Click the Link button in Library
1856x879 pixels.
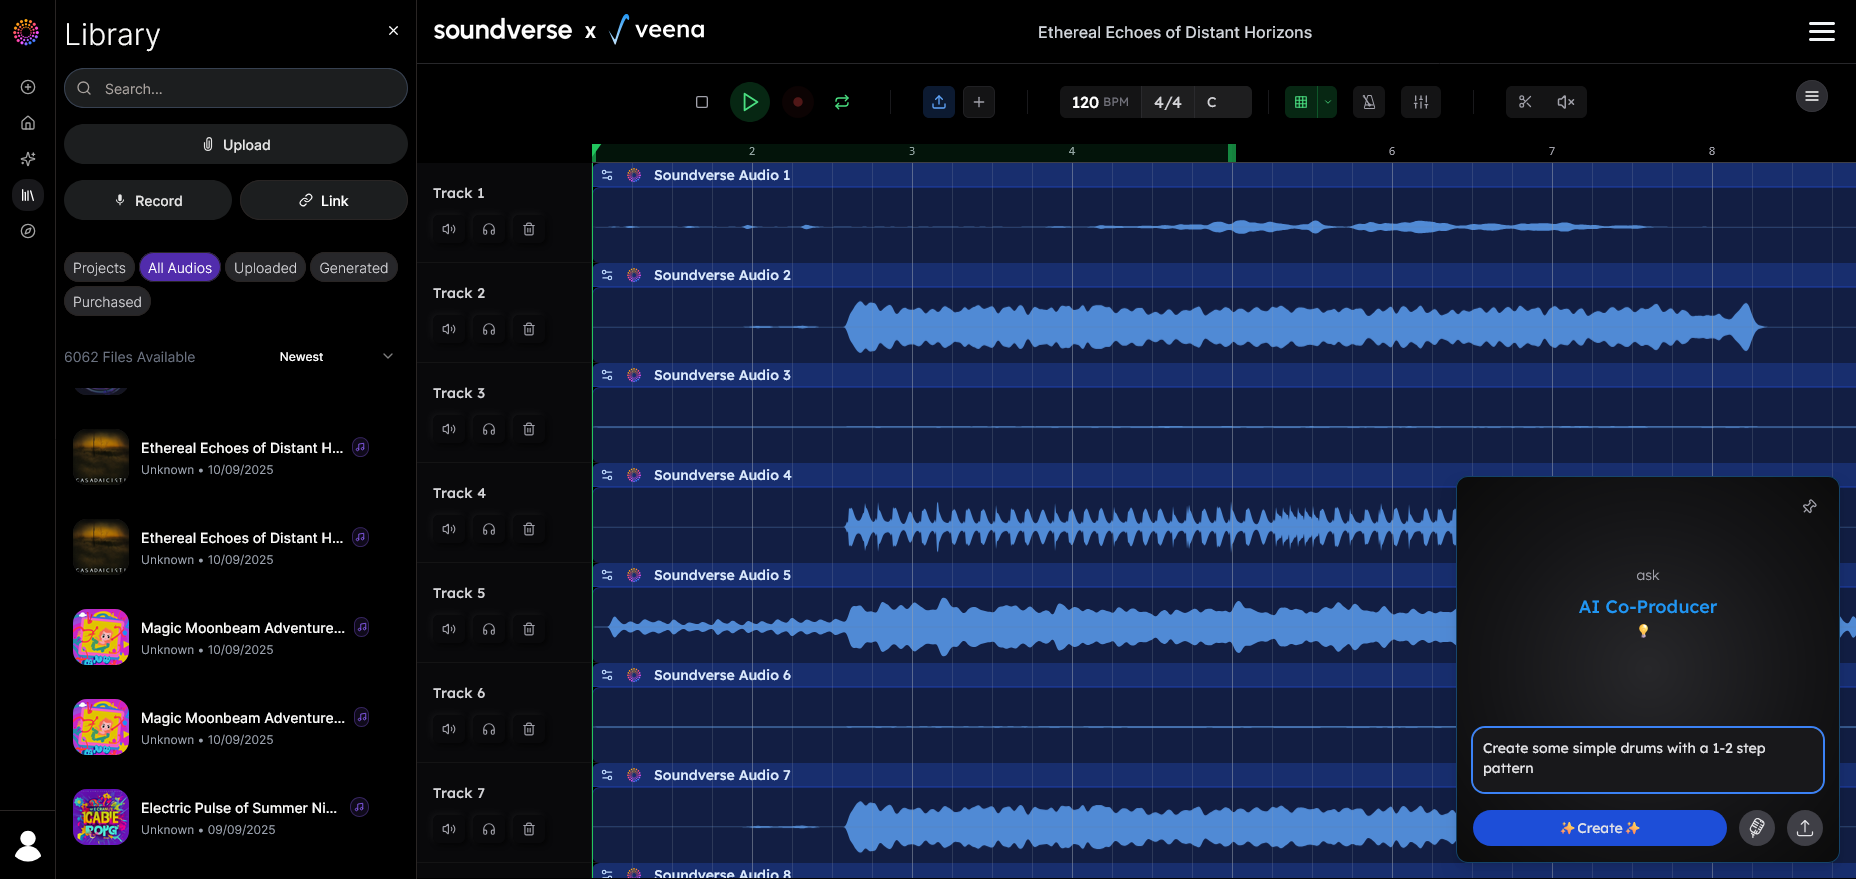324,200
